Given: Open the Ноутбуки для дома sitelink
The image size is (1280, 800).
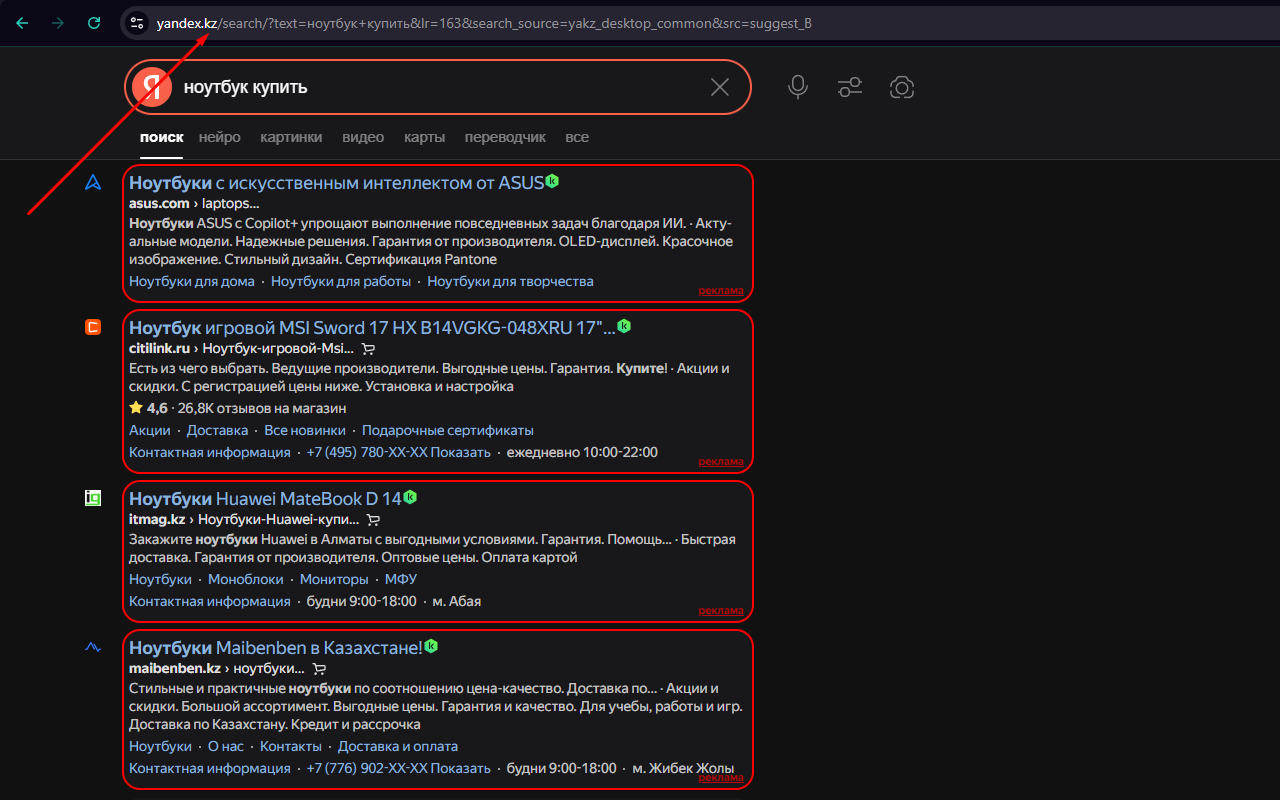Looking at the screenshot, I should (191, 281).
